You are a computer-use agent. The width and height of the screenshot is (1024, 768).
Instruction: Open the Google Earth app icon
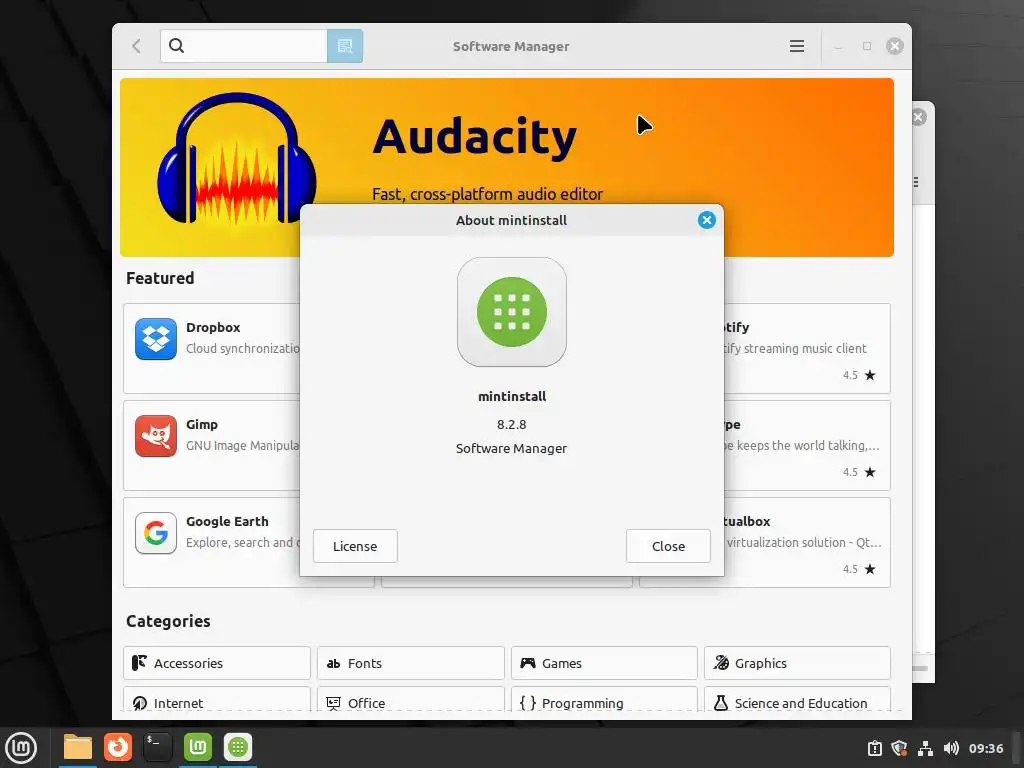[x=155, y=533]
